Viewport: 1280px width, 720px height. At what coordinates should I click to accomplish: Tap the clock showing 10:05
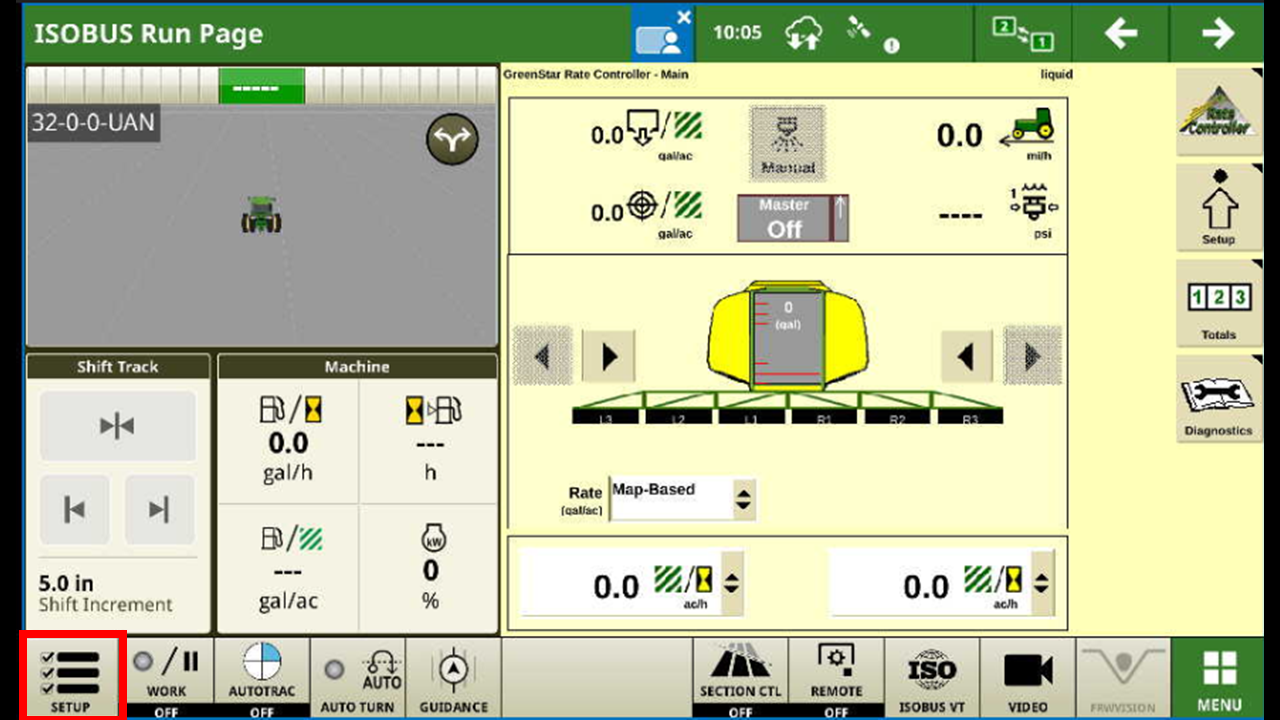click(737, 33)
